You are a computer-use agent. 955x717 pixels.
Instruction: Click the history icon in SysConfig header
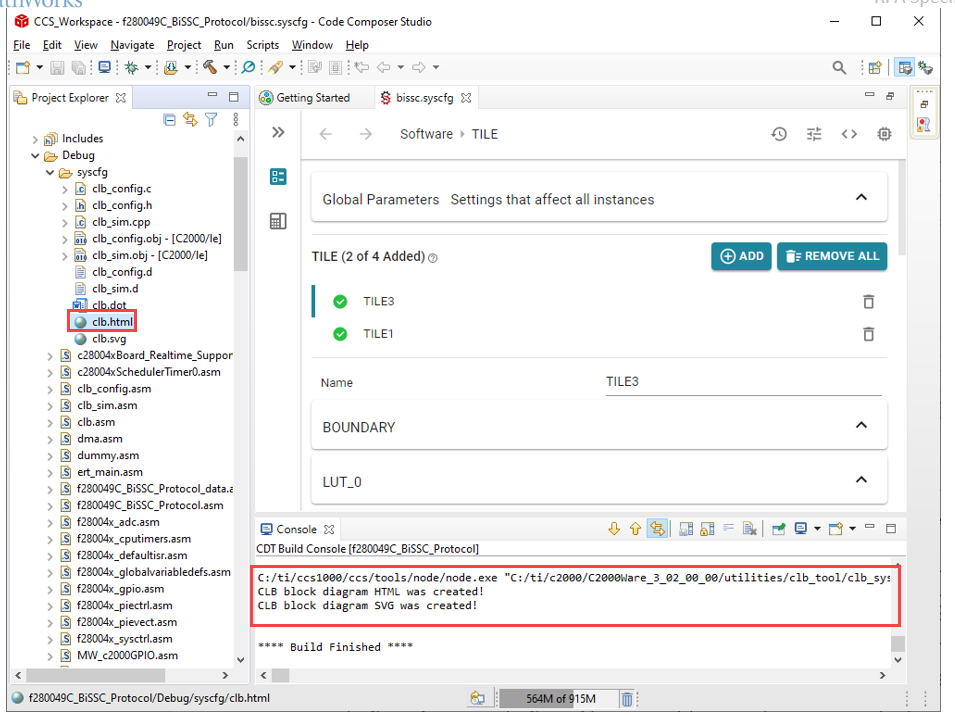pos(779,134)
